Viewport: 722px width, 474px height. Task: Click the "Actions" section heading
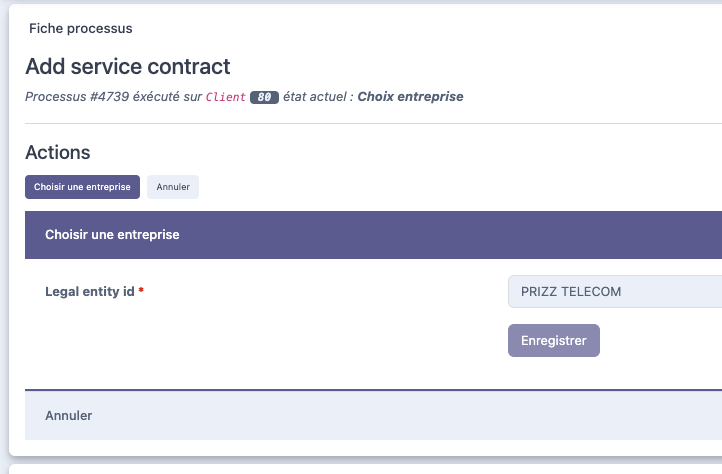[x=58, y=153]
